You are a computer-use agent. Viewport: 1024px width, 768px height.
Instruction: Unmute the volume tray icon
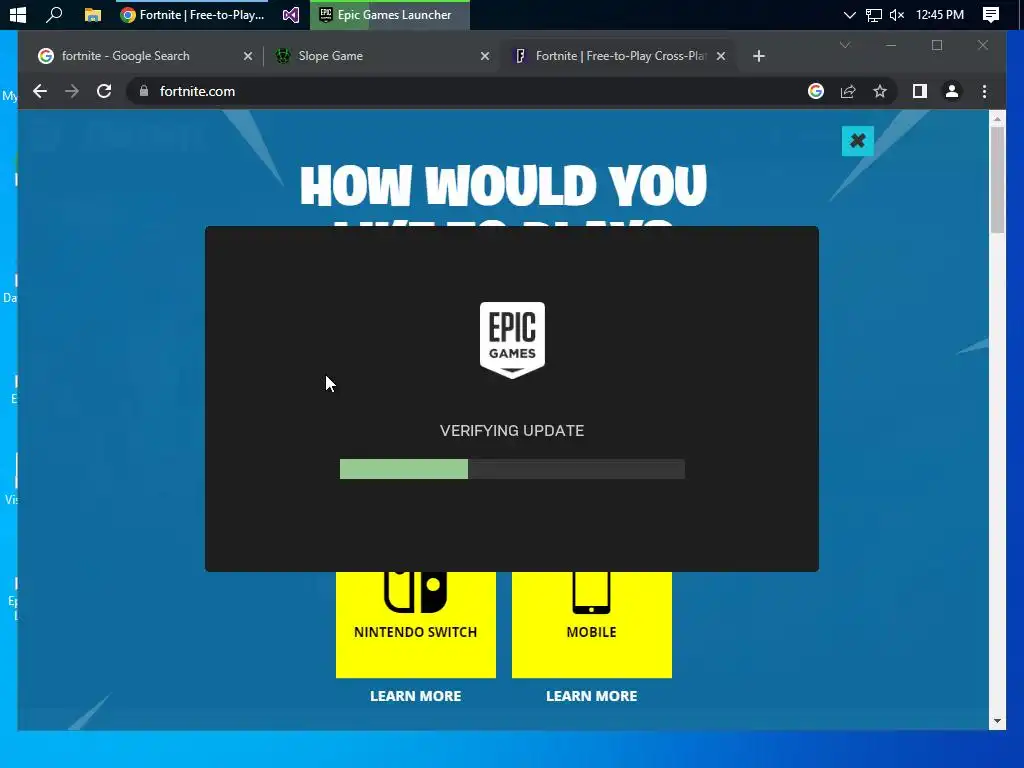tap(897, 14)
